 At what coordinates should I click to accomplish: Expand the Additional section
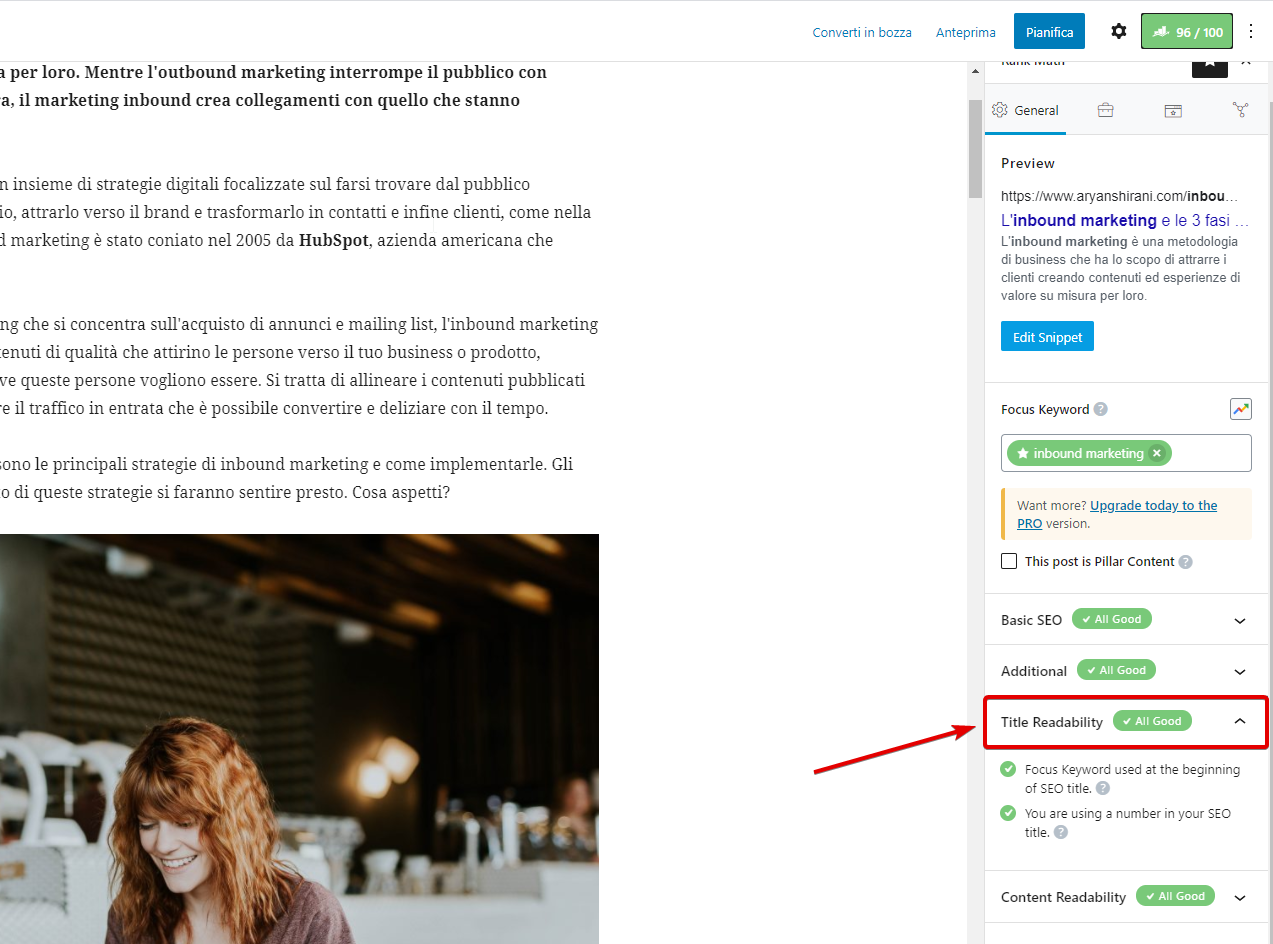(x=1240, y=671)
